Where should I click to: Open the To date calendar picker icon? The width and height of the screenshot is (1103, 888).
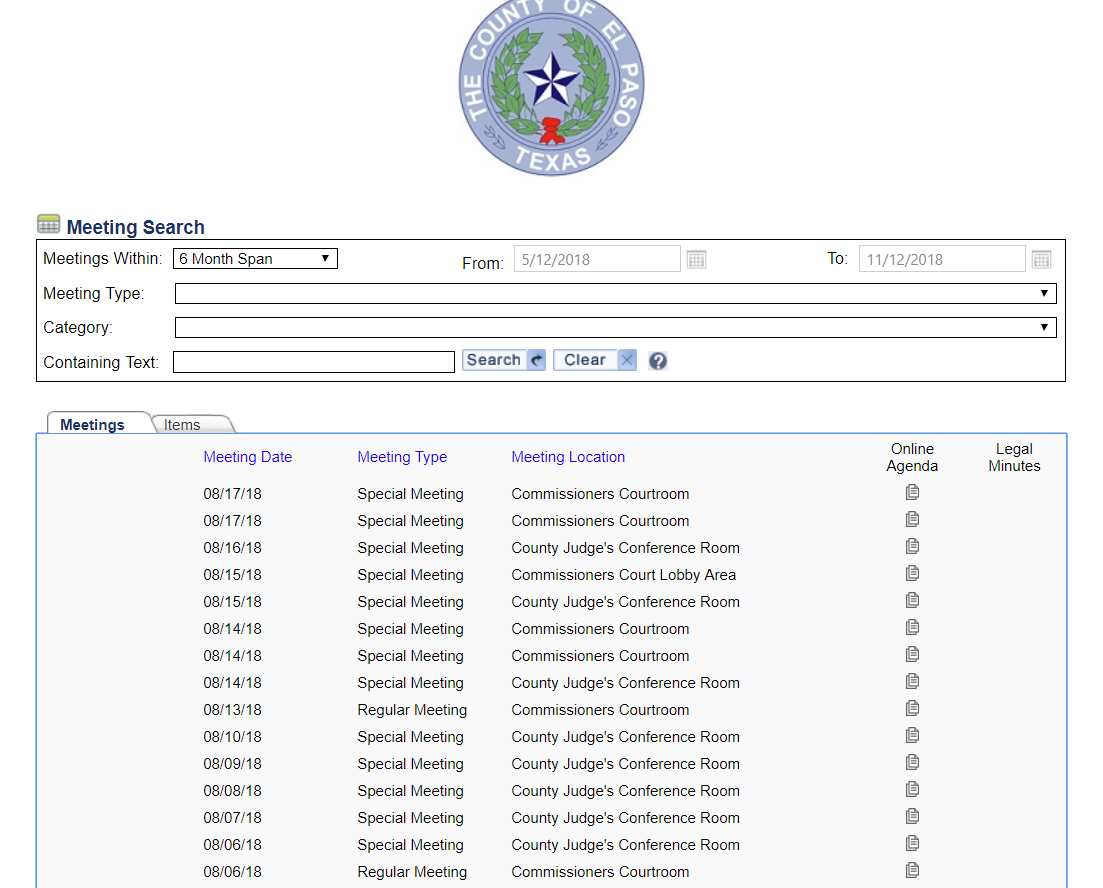[x=1041, y=260]
